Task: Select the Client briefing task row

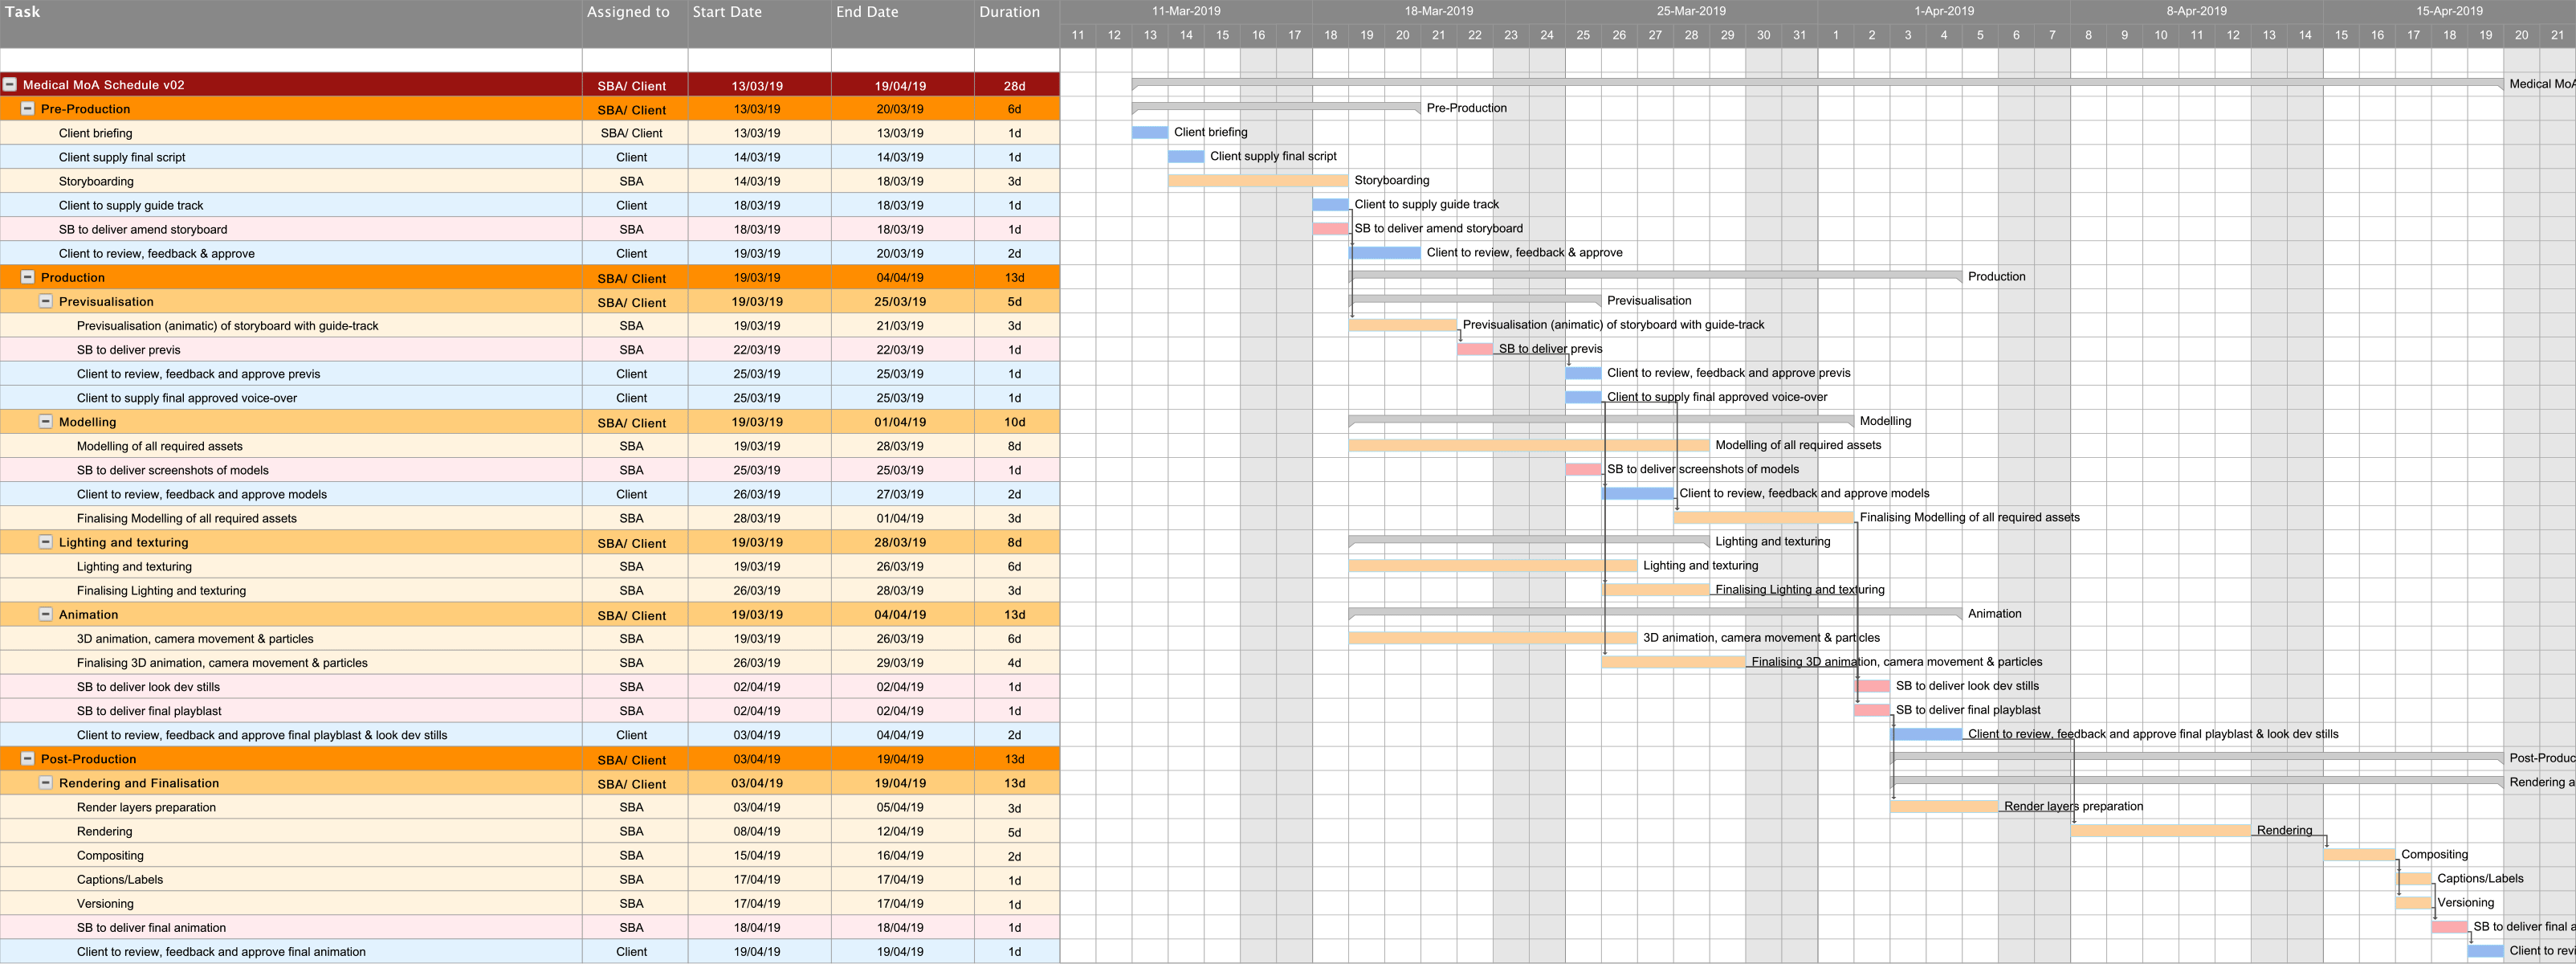Action: [x=530, y=133]
